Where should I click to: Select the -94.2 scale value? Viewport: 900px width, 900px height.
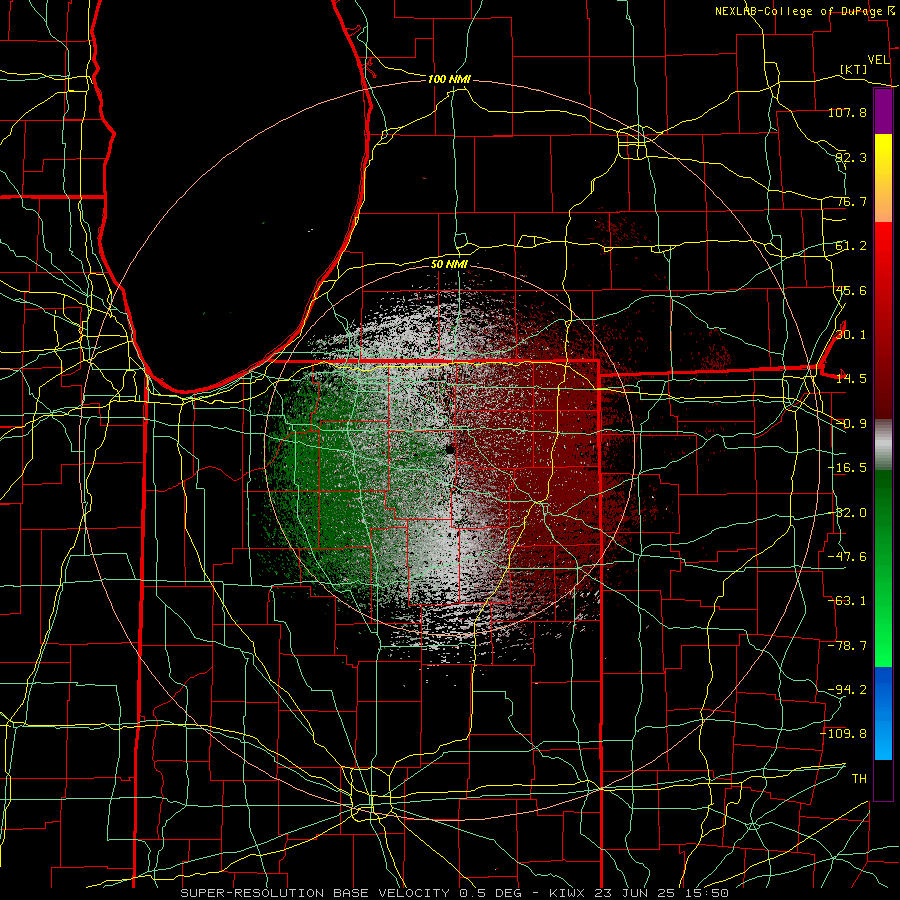pyautogui.click(x=847, y=690)
